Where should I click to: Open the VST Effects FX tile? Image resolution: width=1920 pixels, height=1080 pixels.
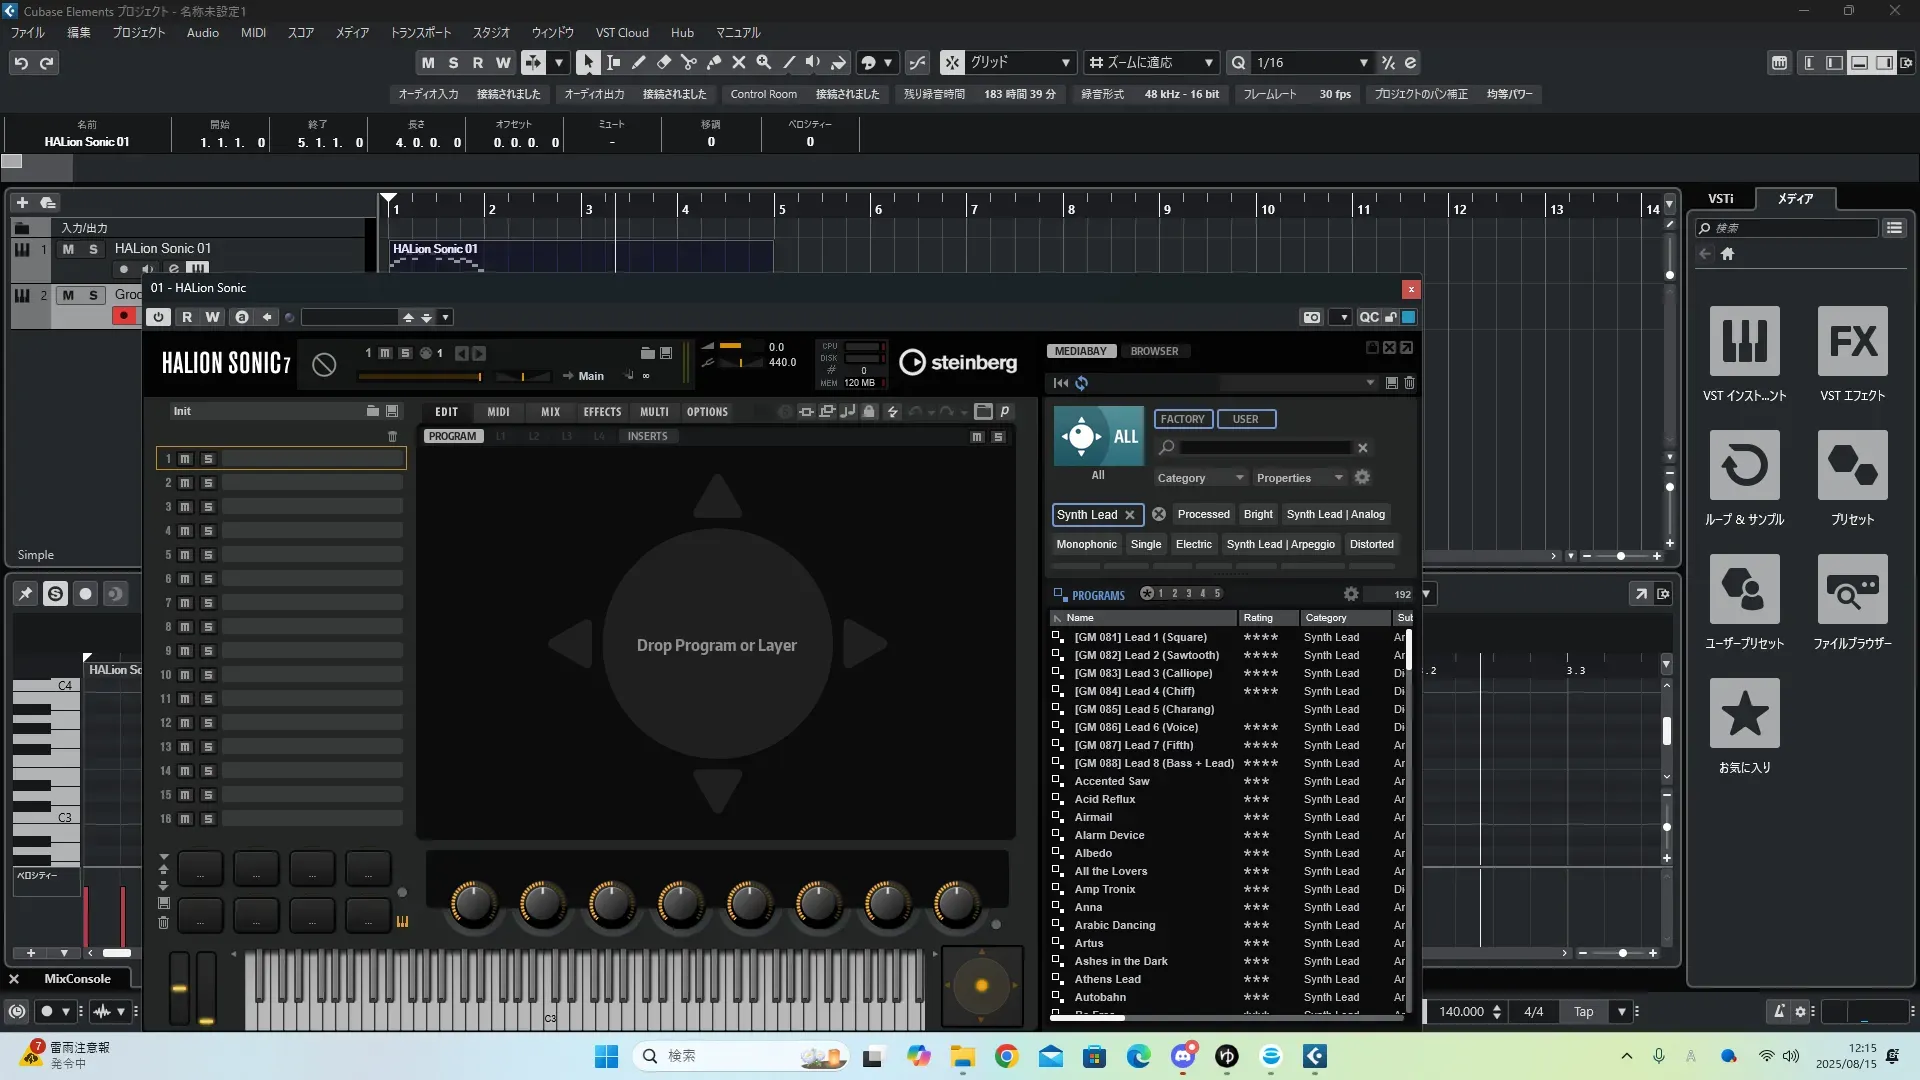(1852, 342)
